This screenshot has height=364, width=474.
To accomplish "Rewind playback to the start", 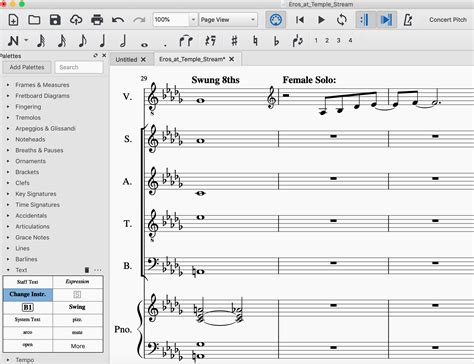I will coord(300,20).
